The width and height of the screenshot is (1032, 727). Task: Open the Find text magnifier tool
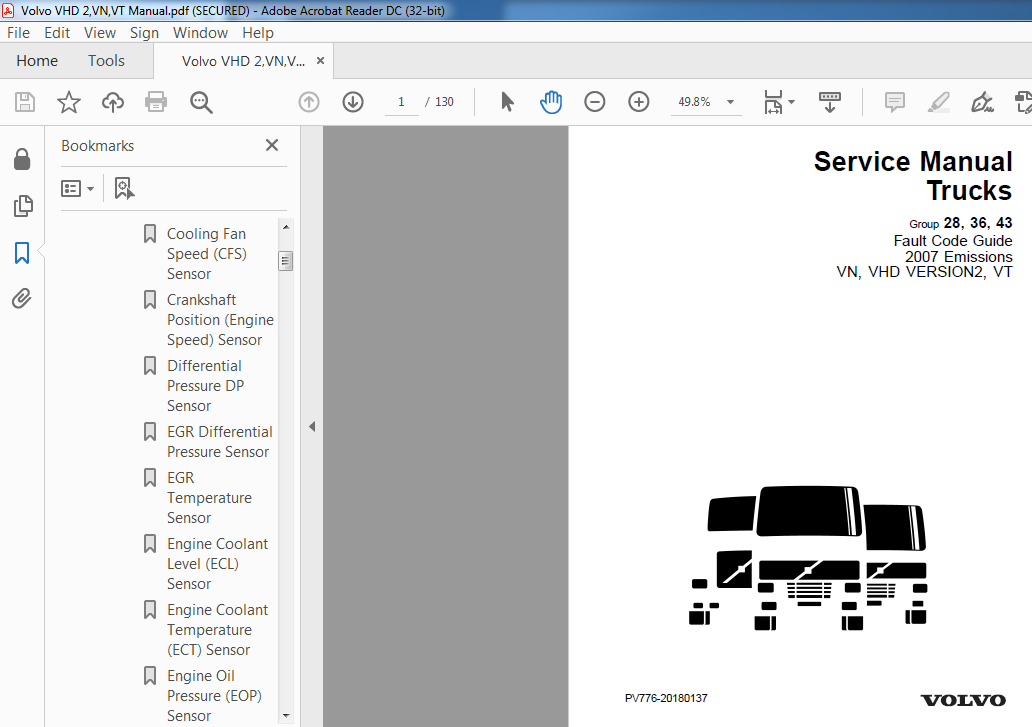(201, 102)
